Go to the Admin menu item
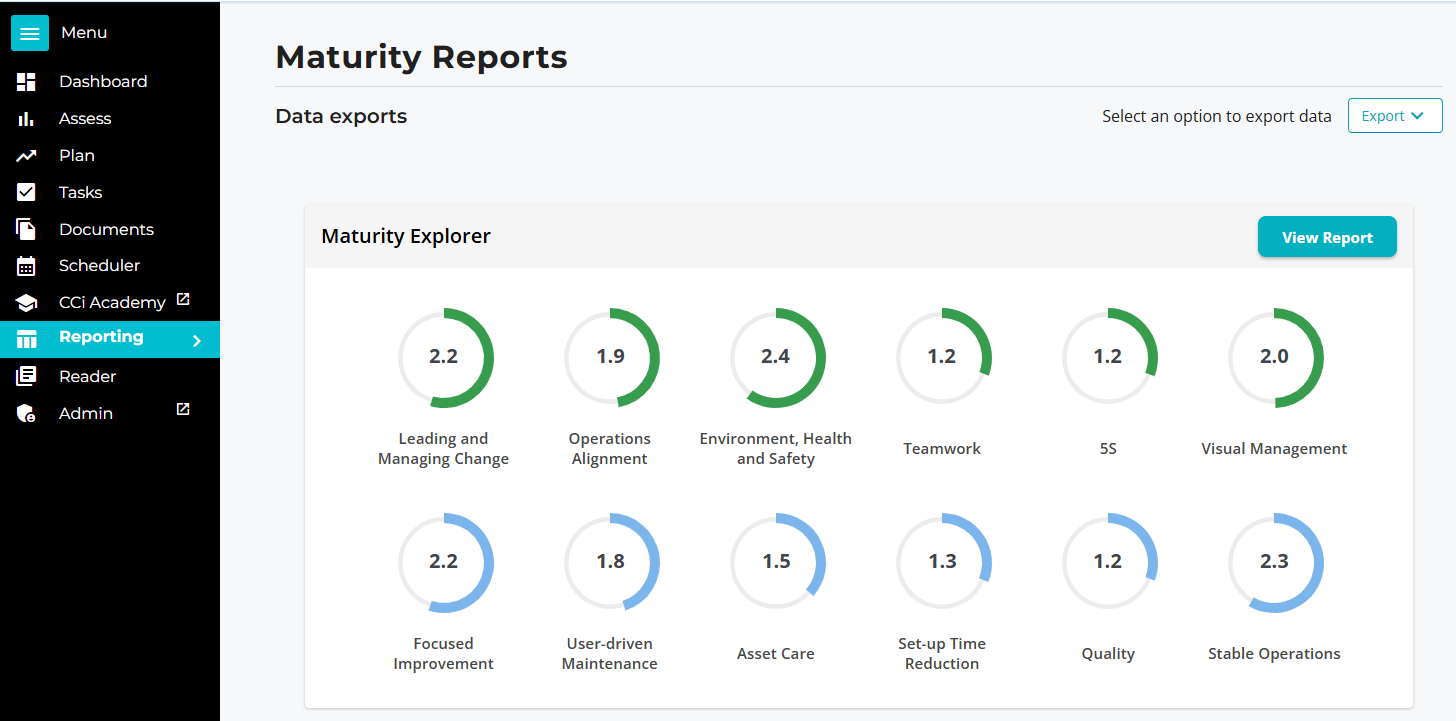 [86, 413]
